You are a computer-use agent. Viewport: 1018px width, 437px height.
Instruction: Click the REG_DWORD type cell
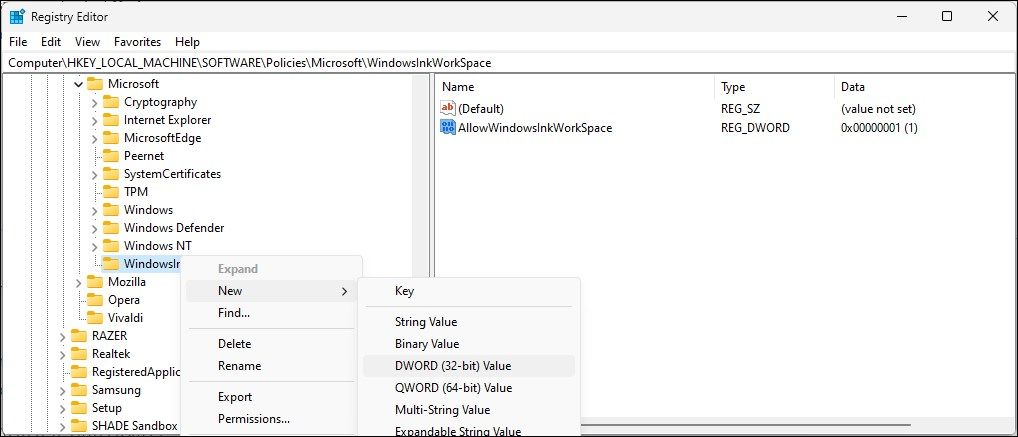tap(755, 128)
